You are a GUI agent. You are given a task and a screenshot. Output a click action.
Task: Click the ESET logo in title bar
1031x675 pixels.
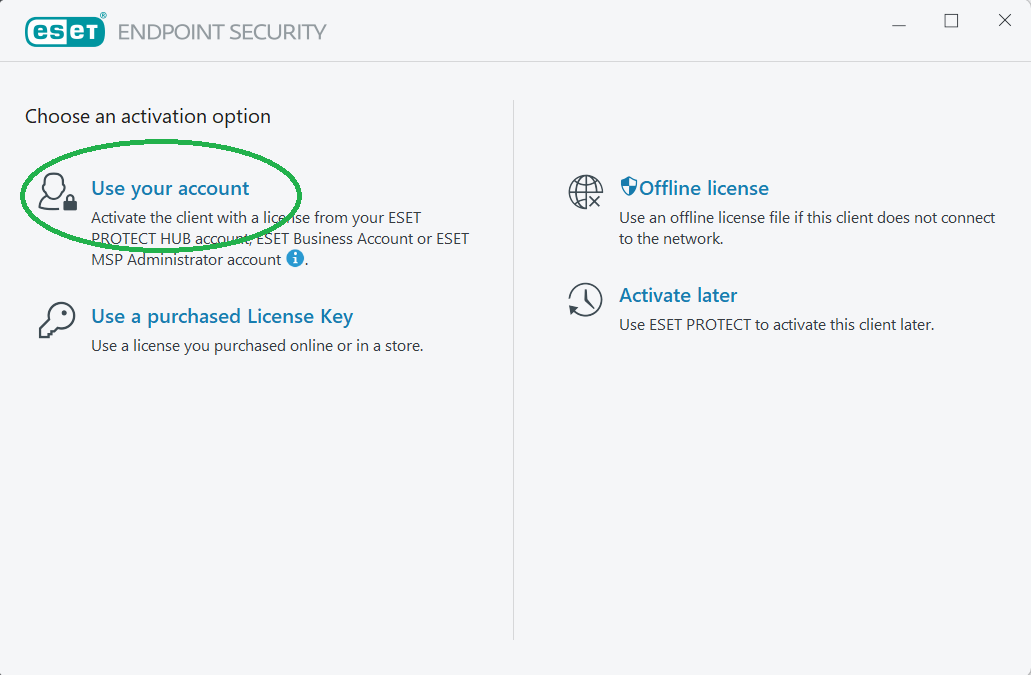(x=65, y=31)
